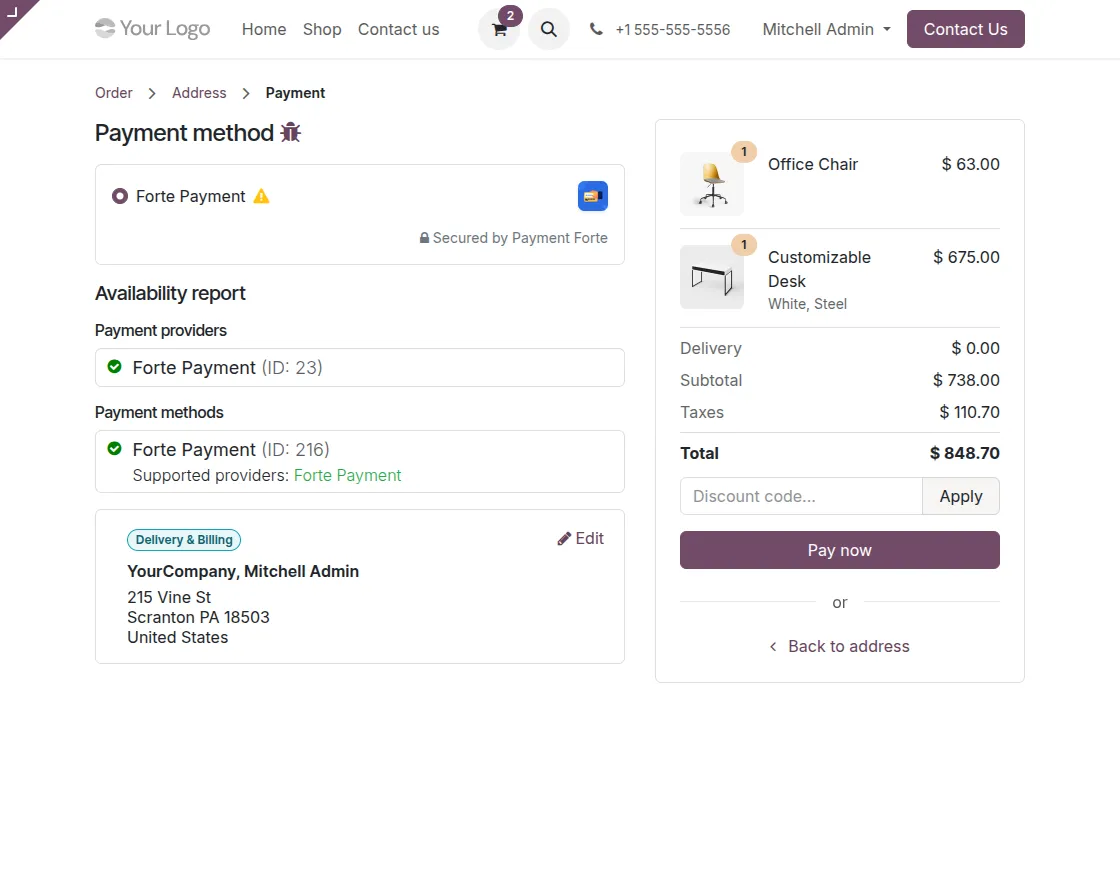The height and width of the screenshot is (880, 1120).
Task: Click the Forte Payment supported providers link
Action: click(348, 475)
